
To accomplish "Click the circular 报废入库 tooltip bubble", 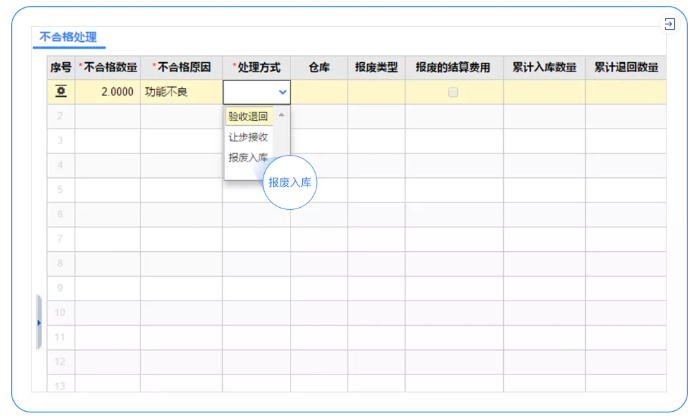I will pos(290,183).
